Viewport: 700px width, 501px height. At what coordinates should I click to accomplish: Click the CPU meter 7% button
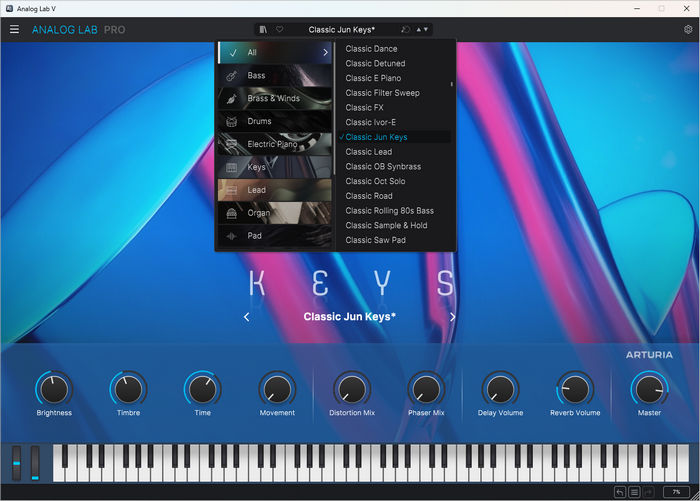[x=676, y=492]
